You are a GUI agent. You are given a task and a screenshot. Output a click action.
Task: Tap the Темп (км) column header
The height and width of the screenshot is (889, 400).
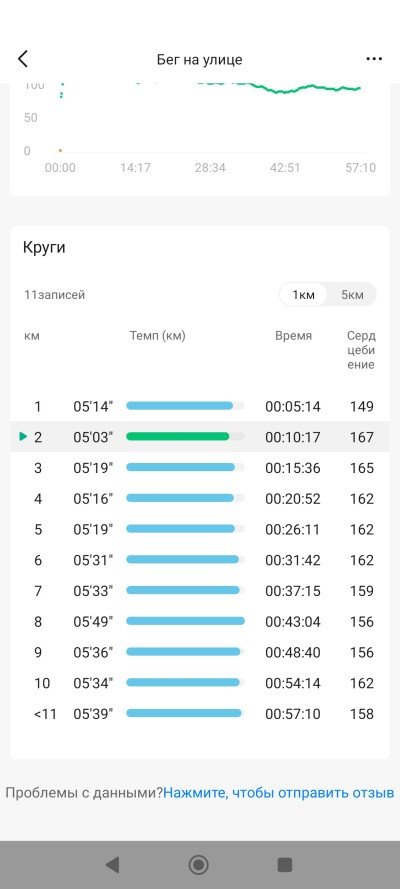point(158,336)
